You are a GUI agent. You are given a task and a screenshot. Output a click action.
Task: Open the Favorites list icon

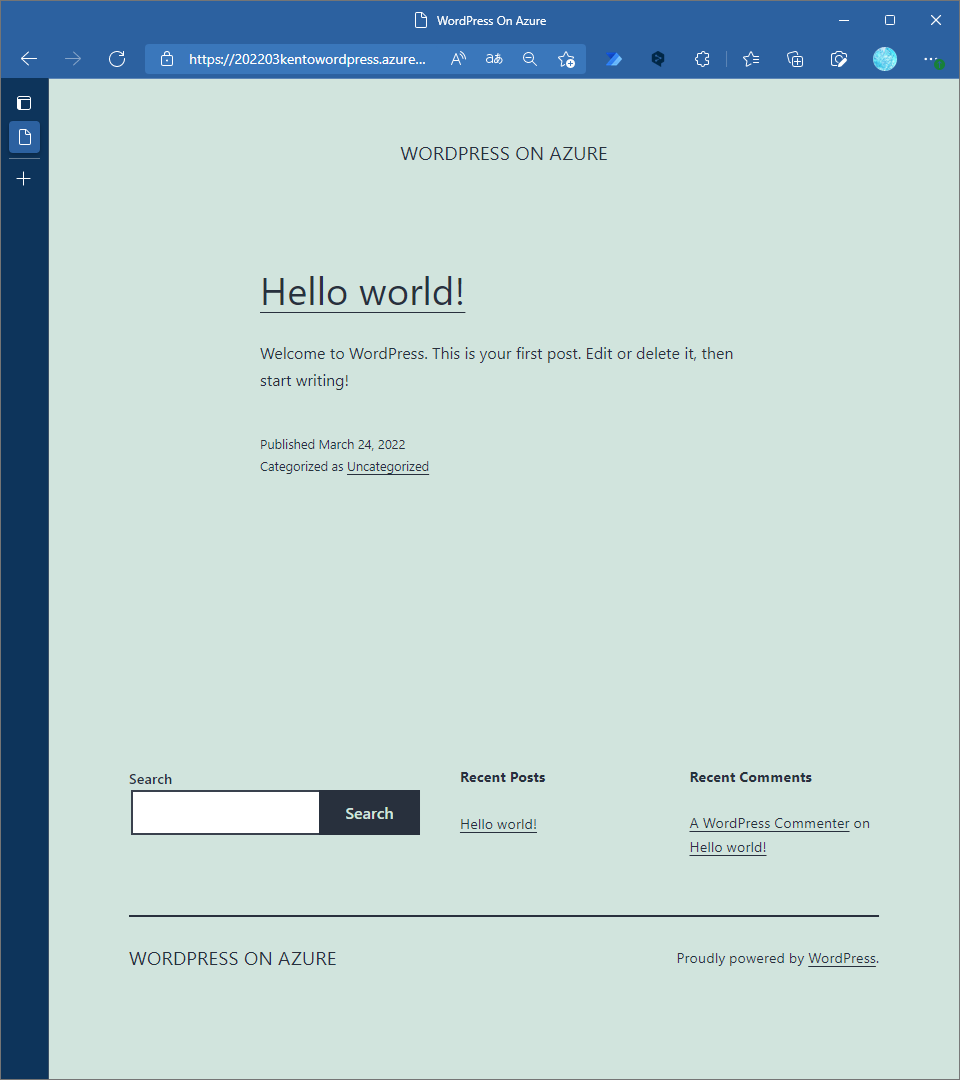point(751,59)
